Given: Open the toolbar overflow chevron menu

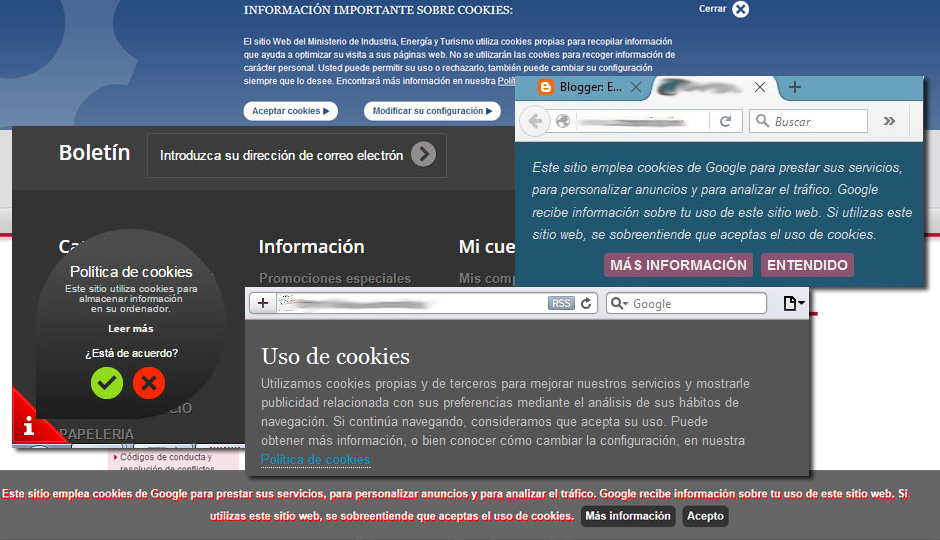Looking at the screenshot, I should 889,121.
